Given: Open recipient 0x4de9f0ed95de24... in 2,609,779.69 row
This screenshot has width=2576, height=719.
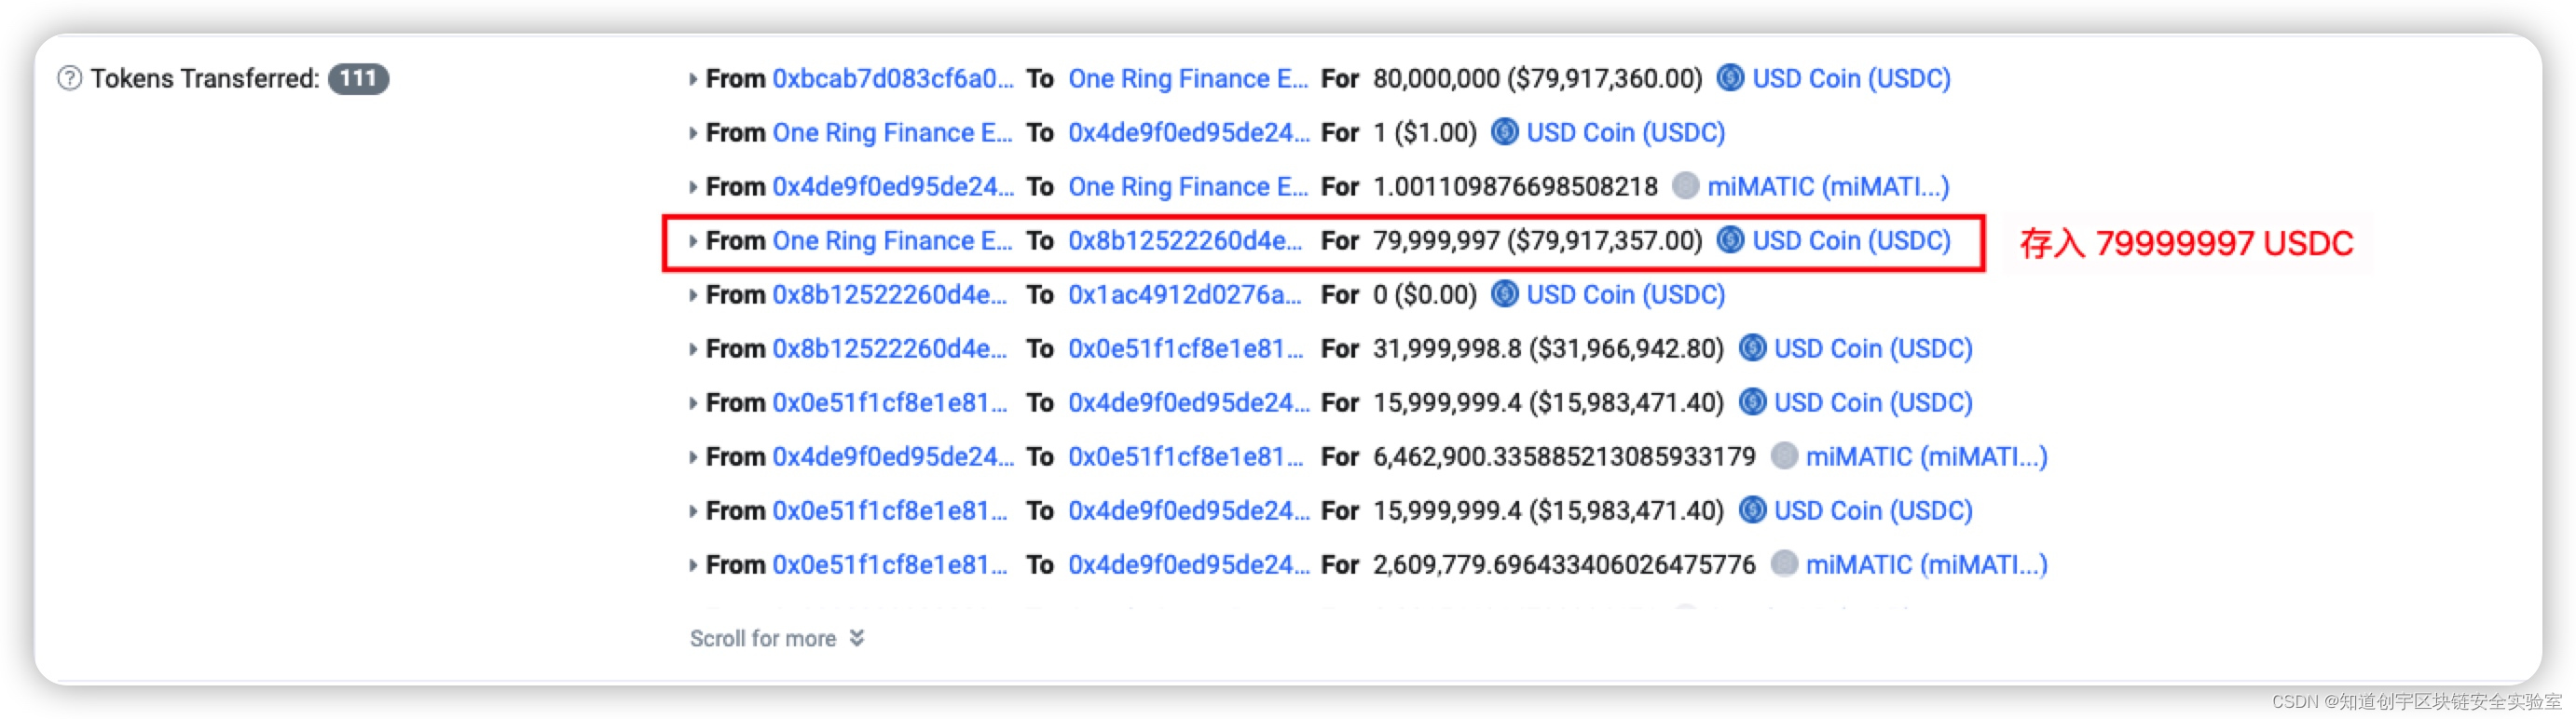Looking at the screenshot, I should point(1188,564).
